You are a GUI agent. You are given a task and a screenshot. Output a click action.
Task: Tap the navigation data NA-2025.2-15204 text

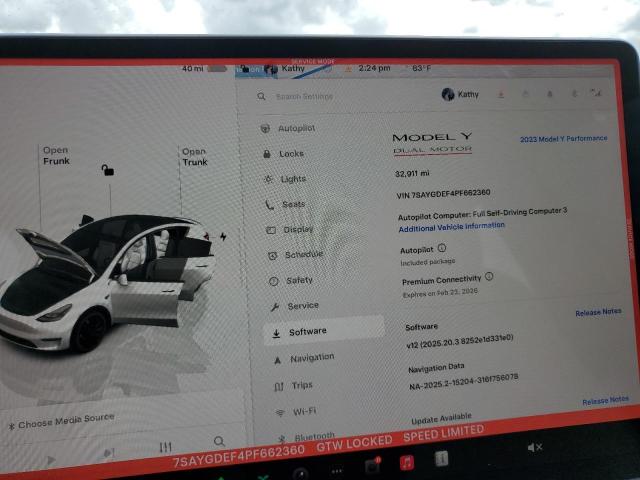coord(464,382)
